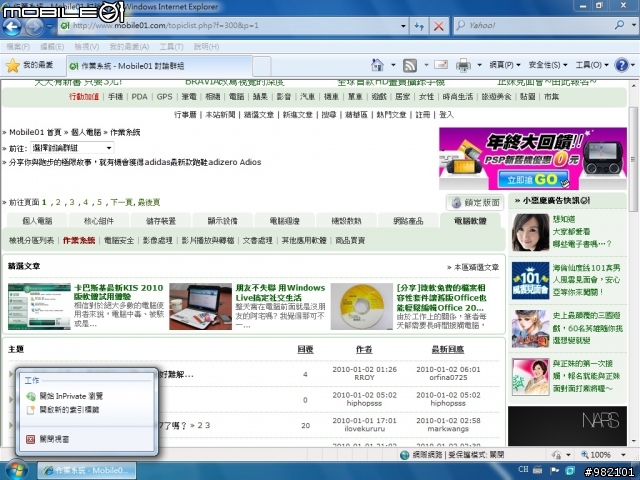Viewport: 640px width, 480px height.
Task: Click last replier markwangs
Action: [448, 429]
